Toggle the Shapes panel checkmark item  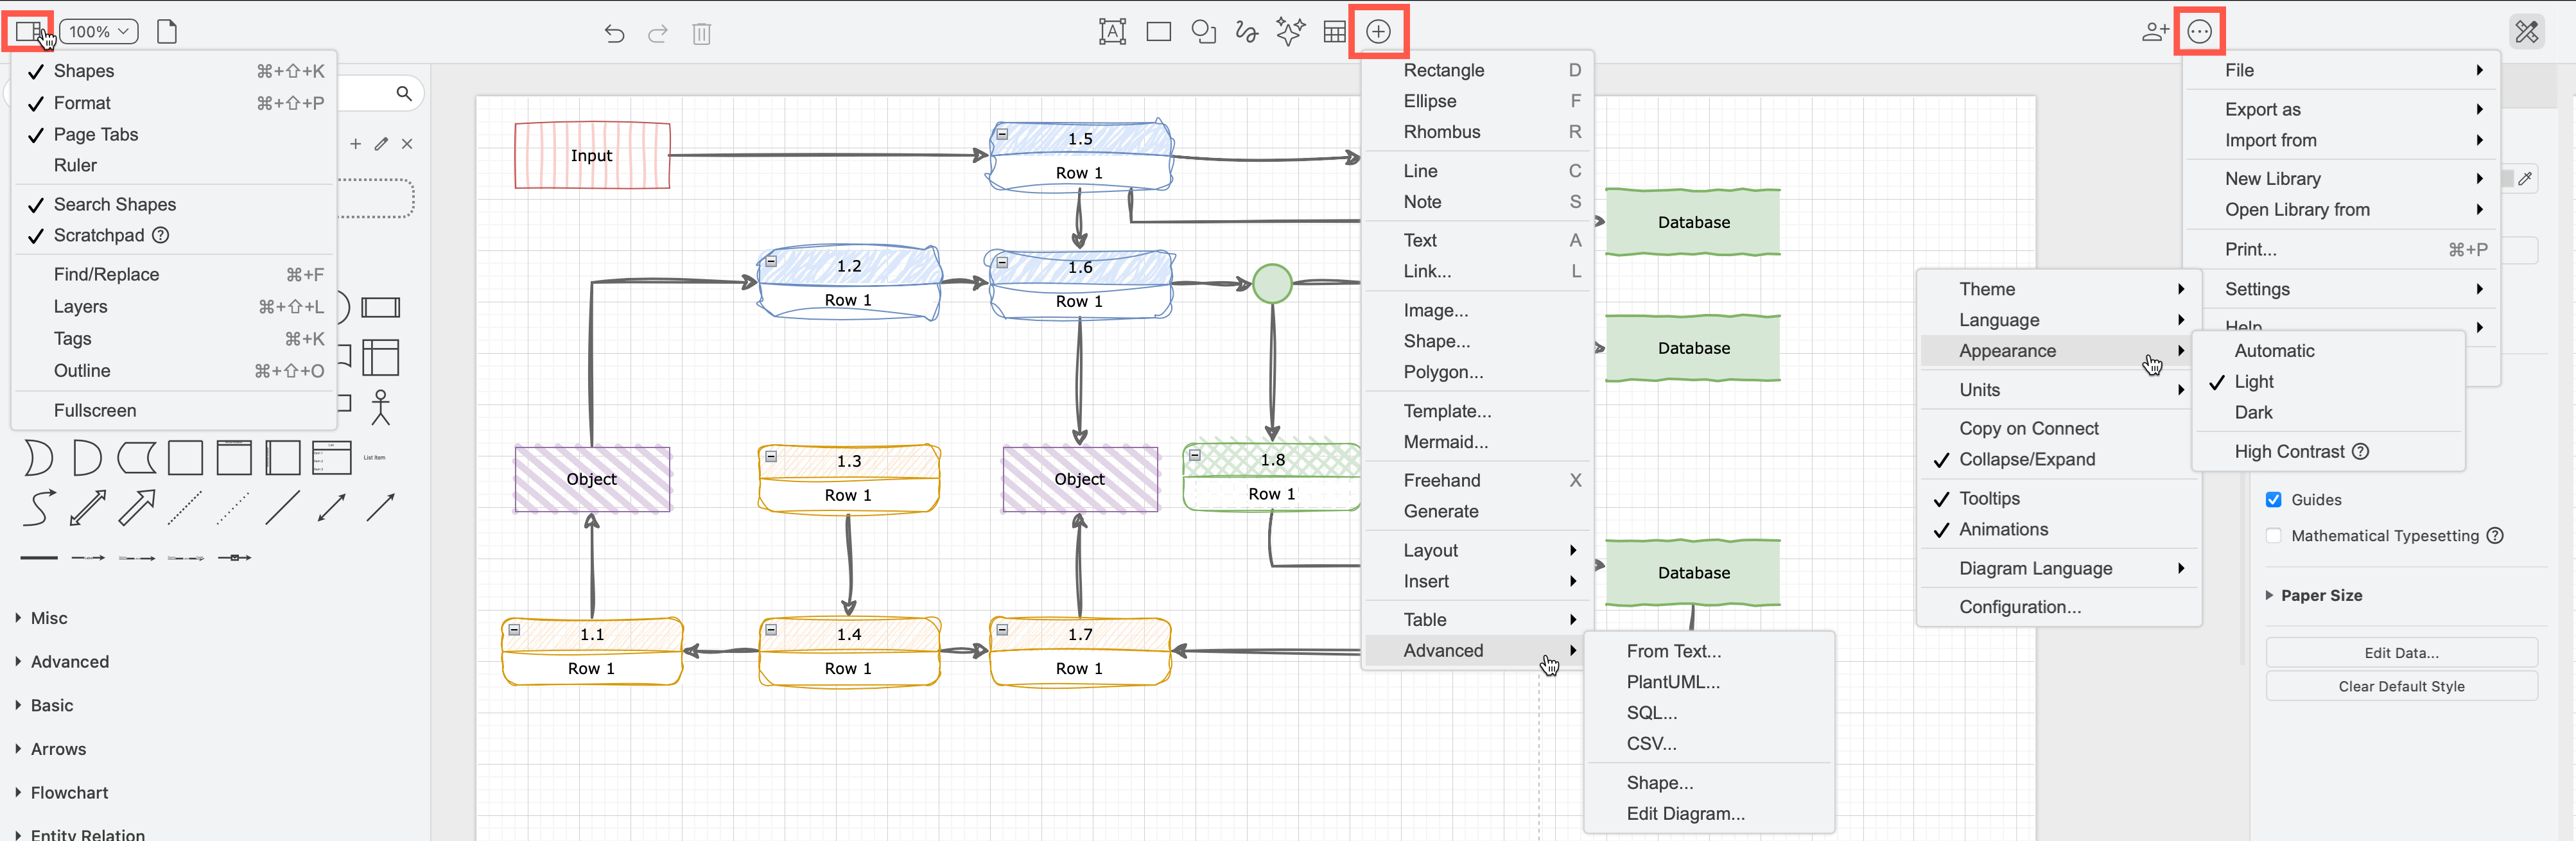(x=173, y=71)
